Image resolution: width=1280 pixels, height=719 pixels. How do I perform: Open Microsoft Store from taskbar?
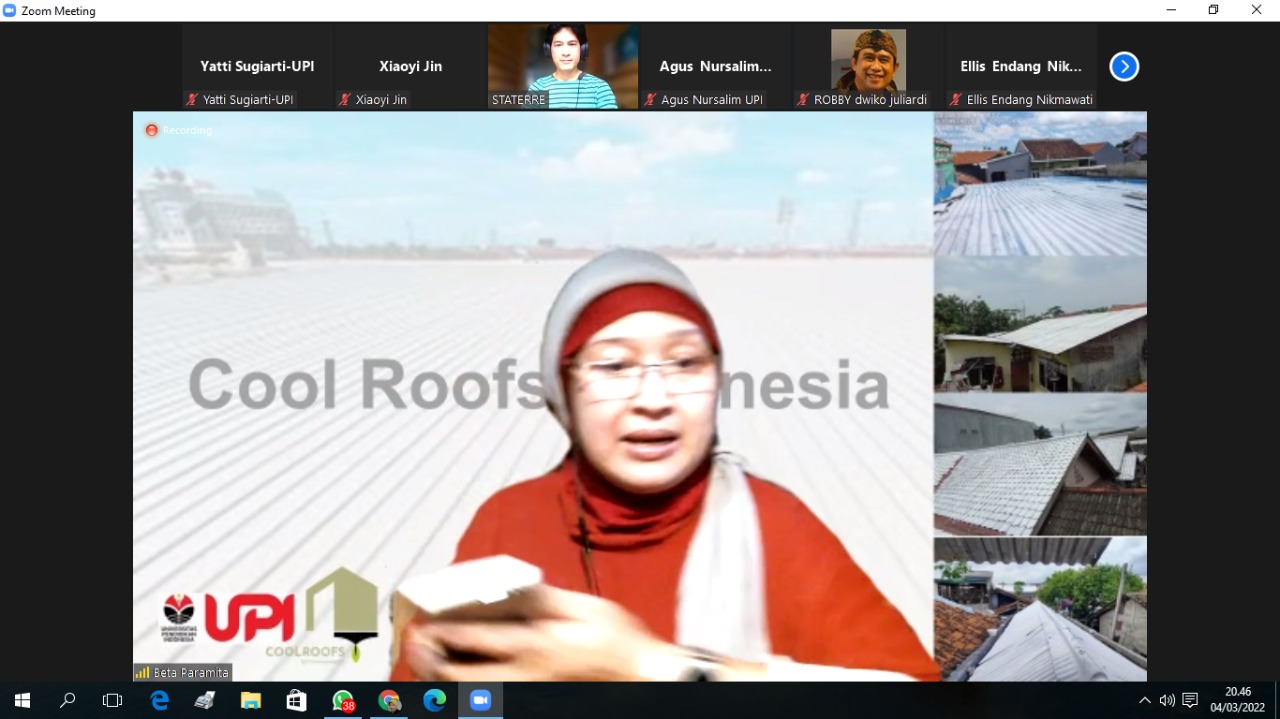(x=296, y=700)
